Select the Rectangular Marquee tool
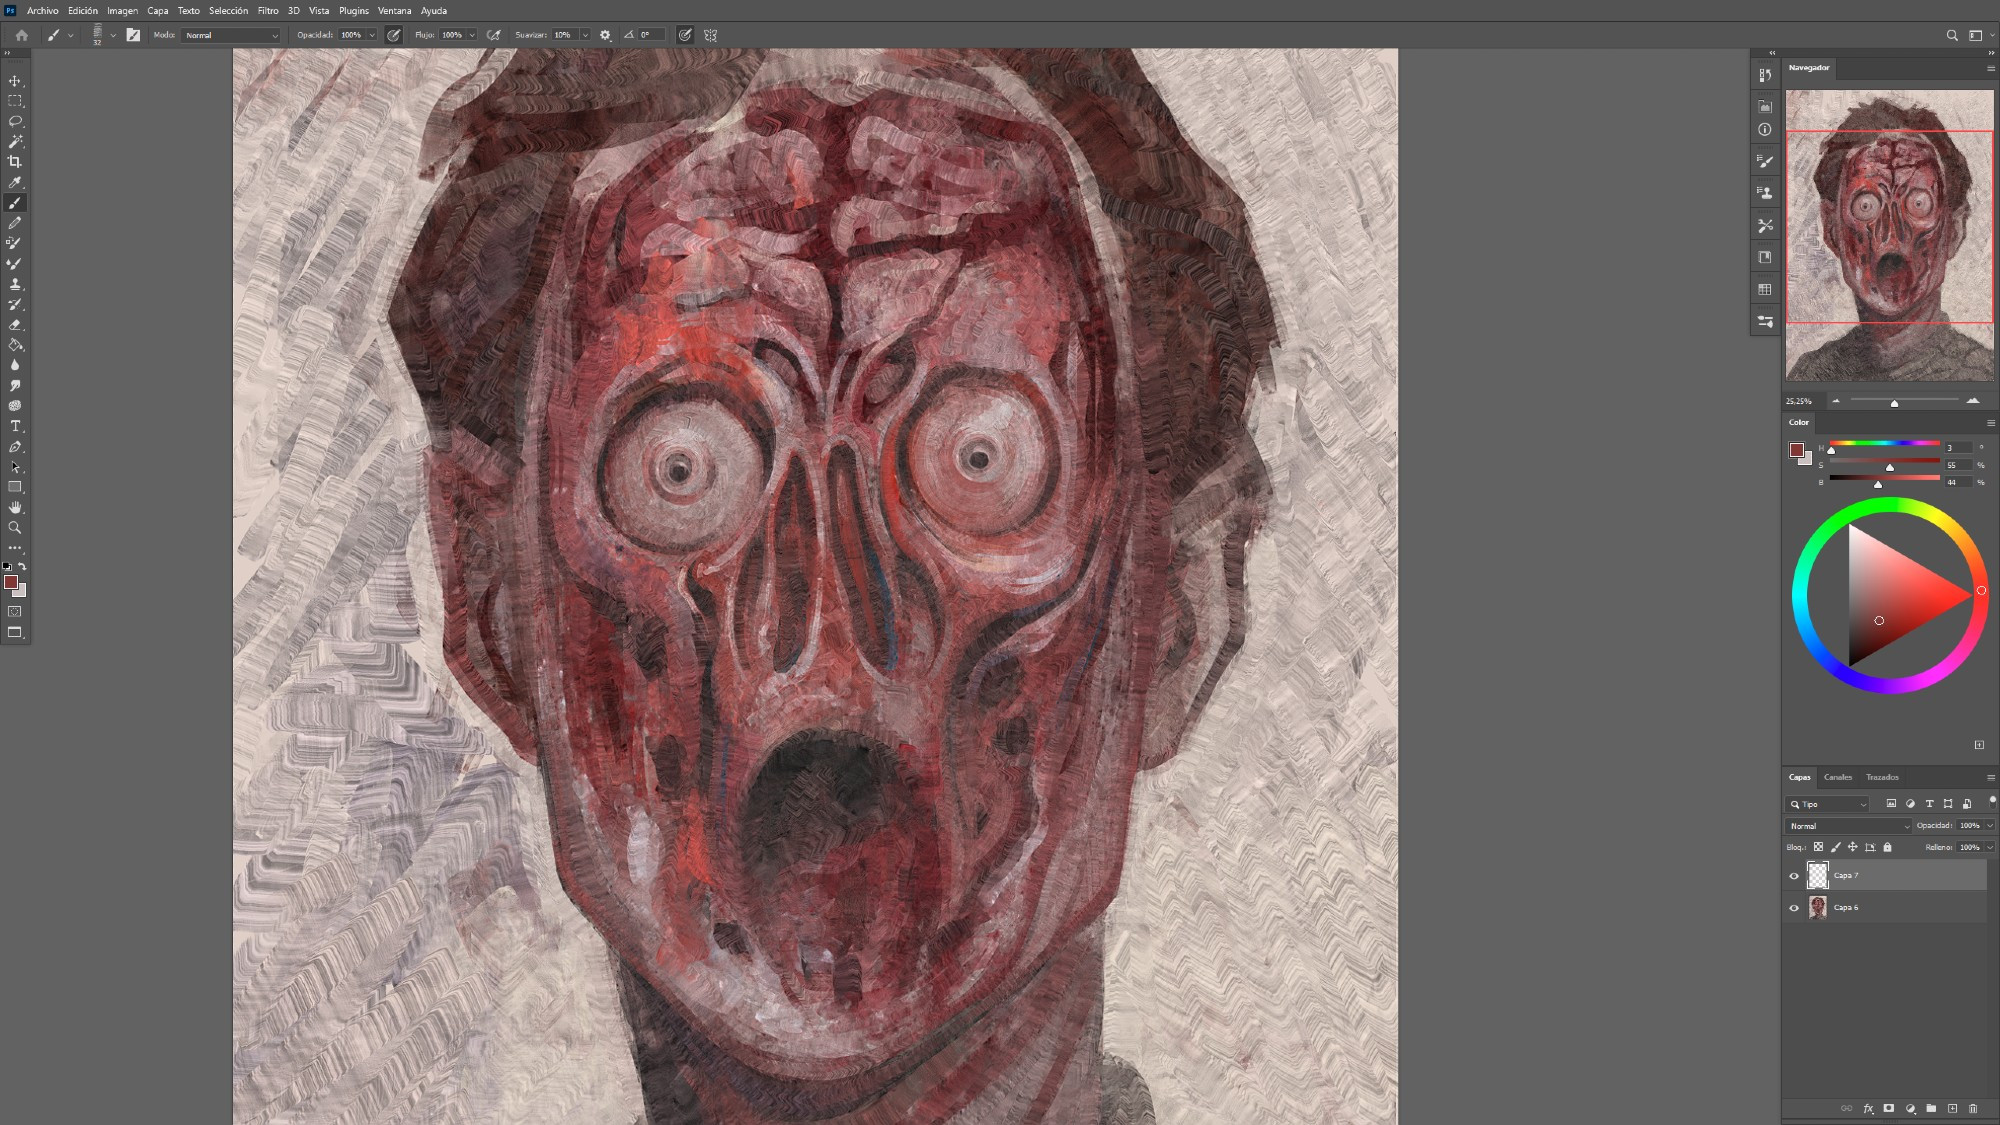2000x1125 pixels. coord(15,101)
